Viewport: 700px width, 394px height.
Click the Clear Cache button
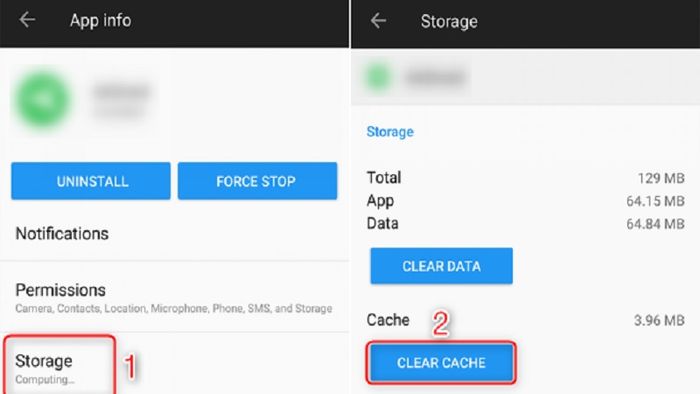tap(442, 363)
